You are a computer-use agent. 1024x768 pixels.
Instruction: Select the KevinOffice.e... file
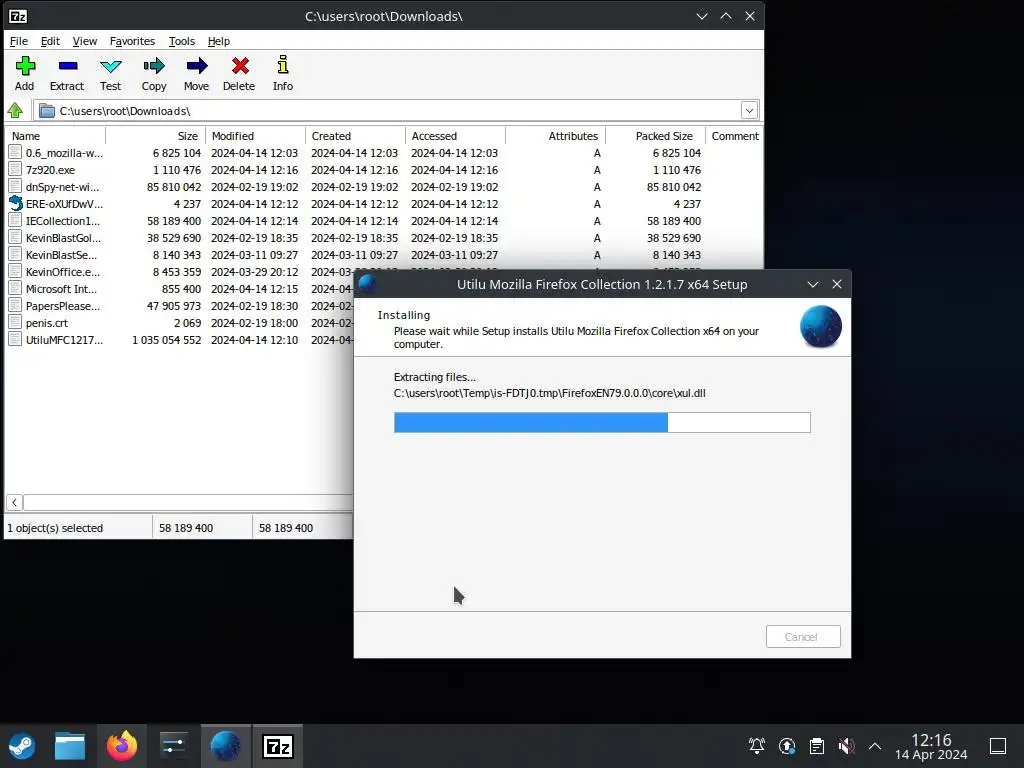click(x=63, y=272)
